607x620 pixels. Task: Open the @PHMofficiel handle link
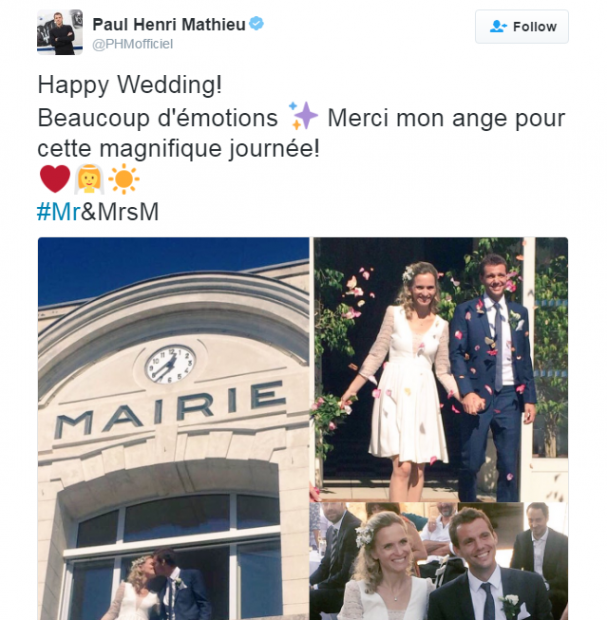132,44
